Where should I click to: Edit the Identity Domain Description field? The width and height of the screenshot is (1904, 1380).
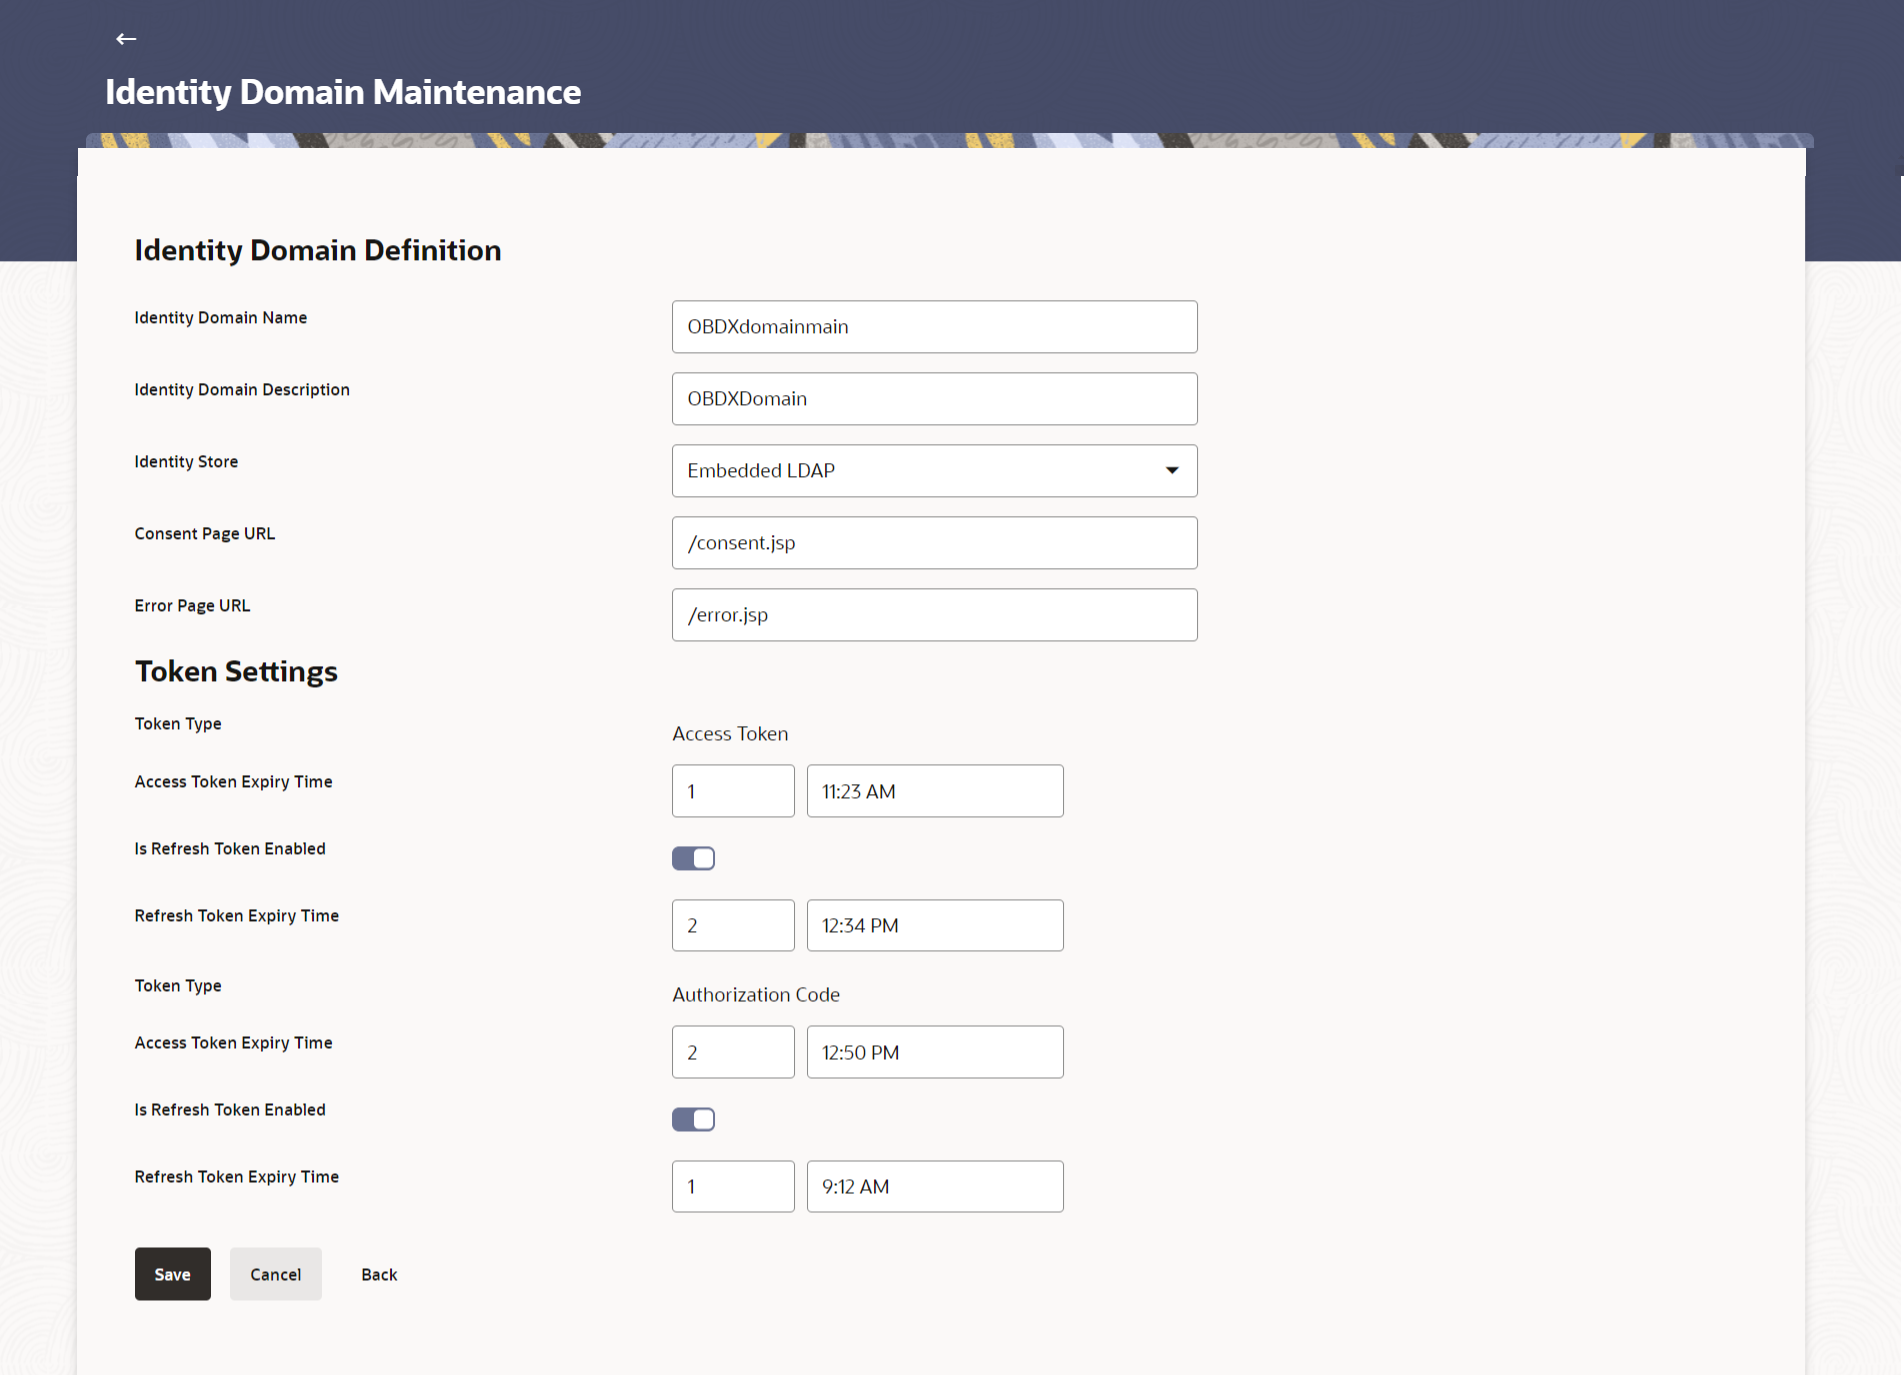point(934,399)
